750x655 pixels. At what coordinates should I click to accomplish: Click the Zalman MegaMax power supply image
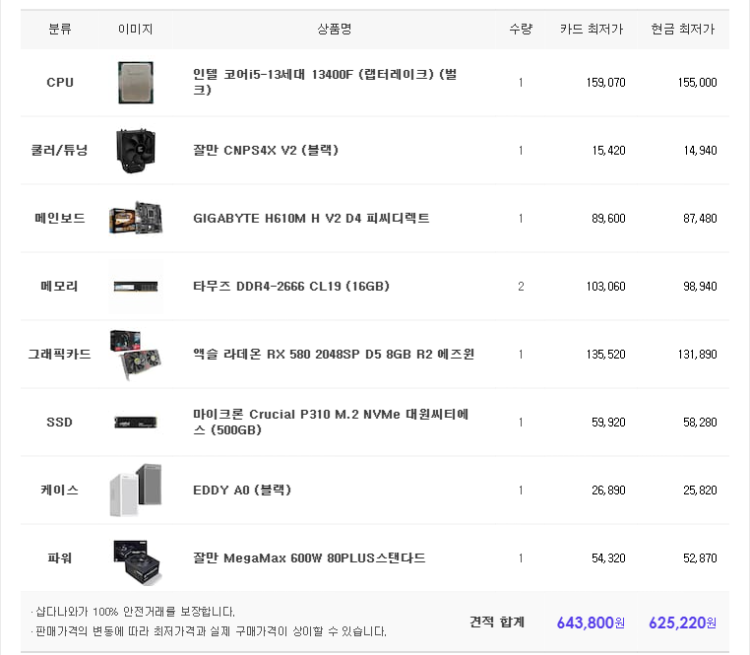click(x=137, y=562)
